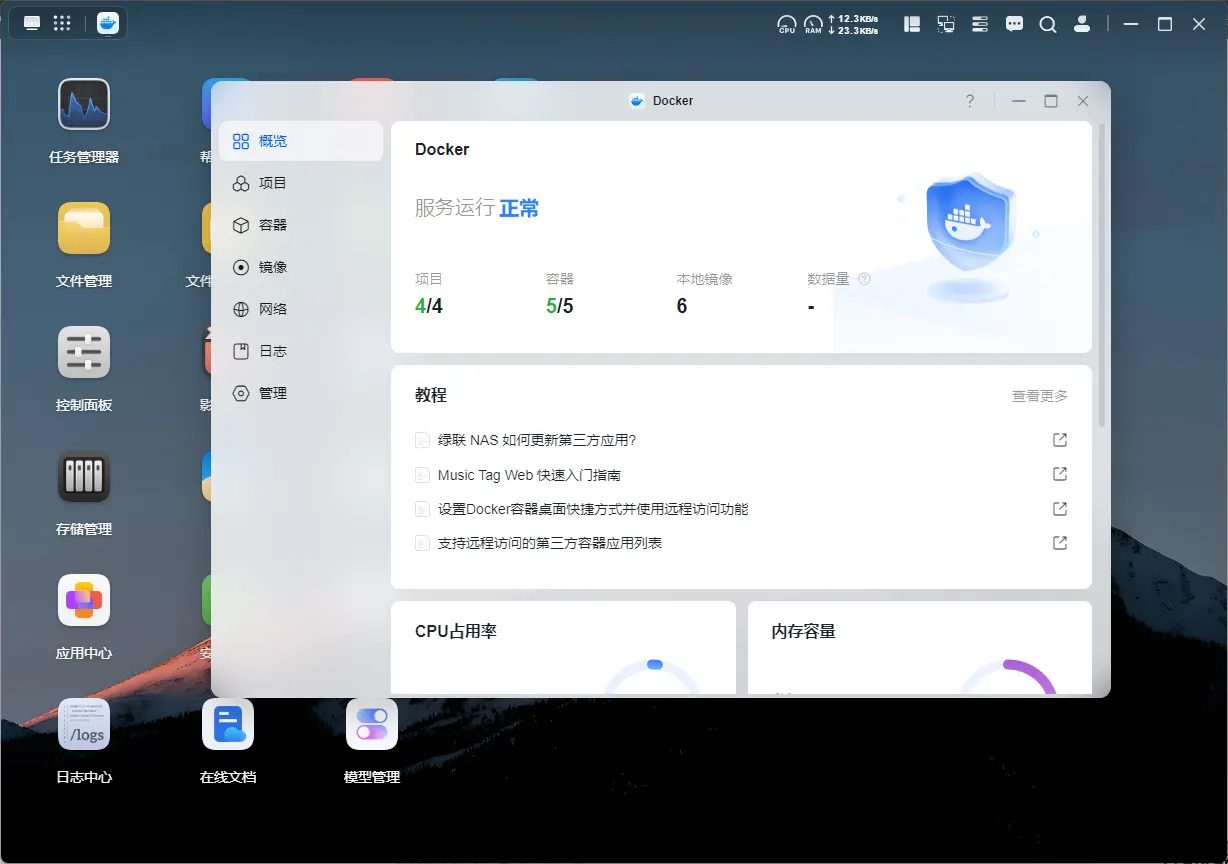Open the 容器 containers section
The image size is (1228, 864).
[300, 225]
